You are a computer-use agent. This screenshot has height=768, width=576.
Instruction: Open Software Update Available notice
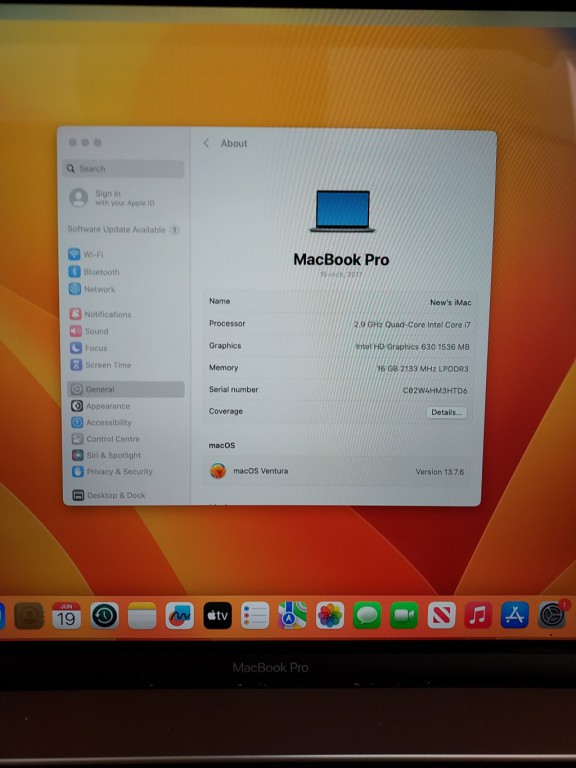point(123,229)
